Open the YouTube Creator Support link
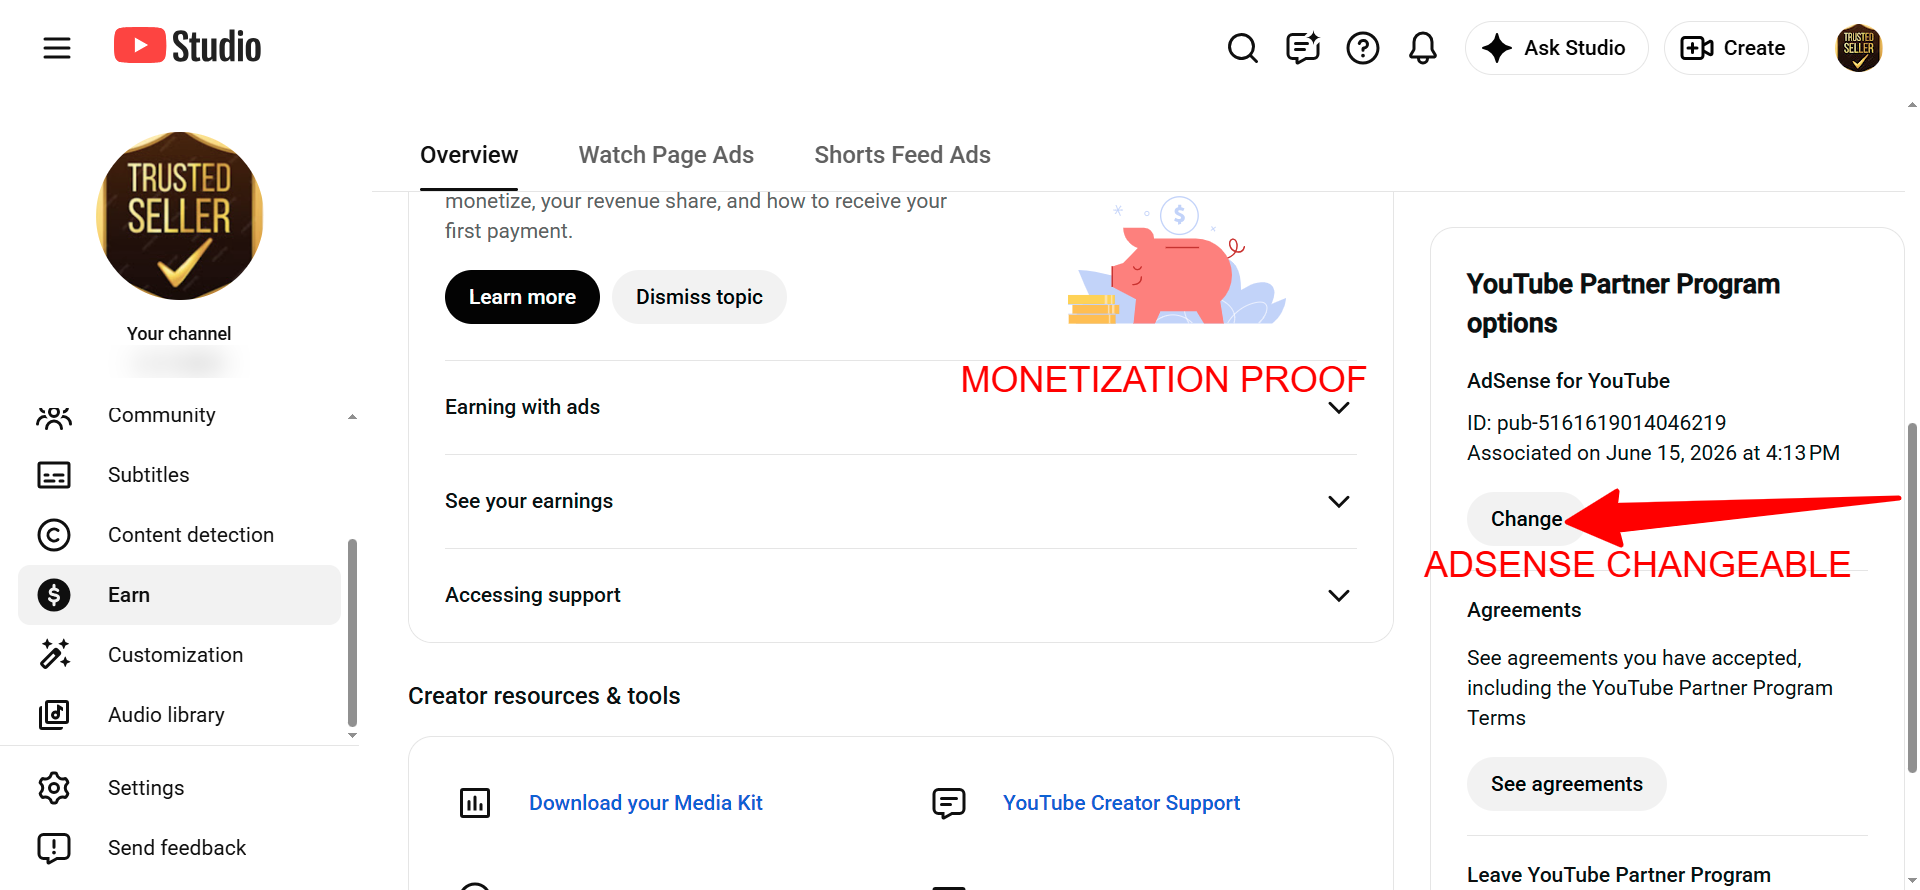Screen dimensions: 1920x890 (x=1121, y=803)
